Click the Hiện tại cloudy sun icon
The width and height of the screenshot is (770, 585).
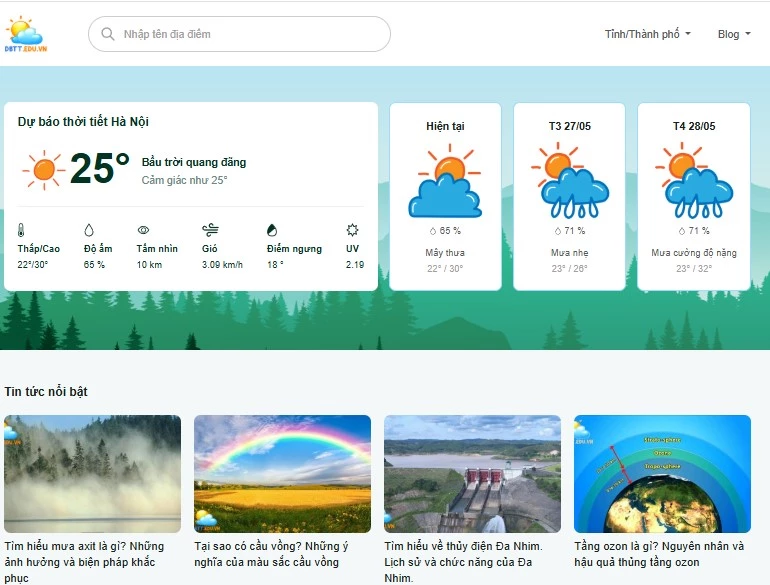click(445, 181)
